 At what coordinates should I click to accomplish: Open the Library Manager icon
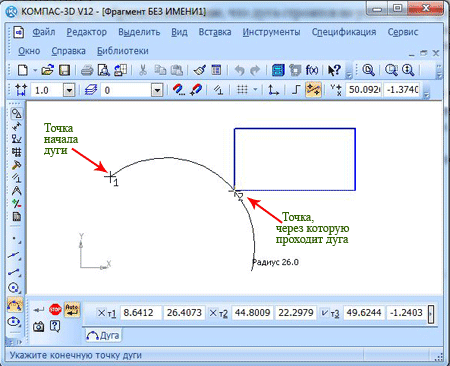[278, 70]
